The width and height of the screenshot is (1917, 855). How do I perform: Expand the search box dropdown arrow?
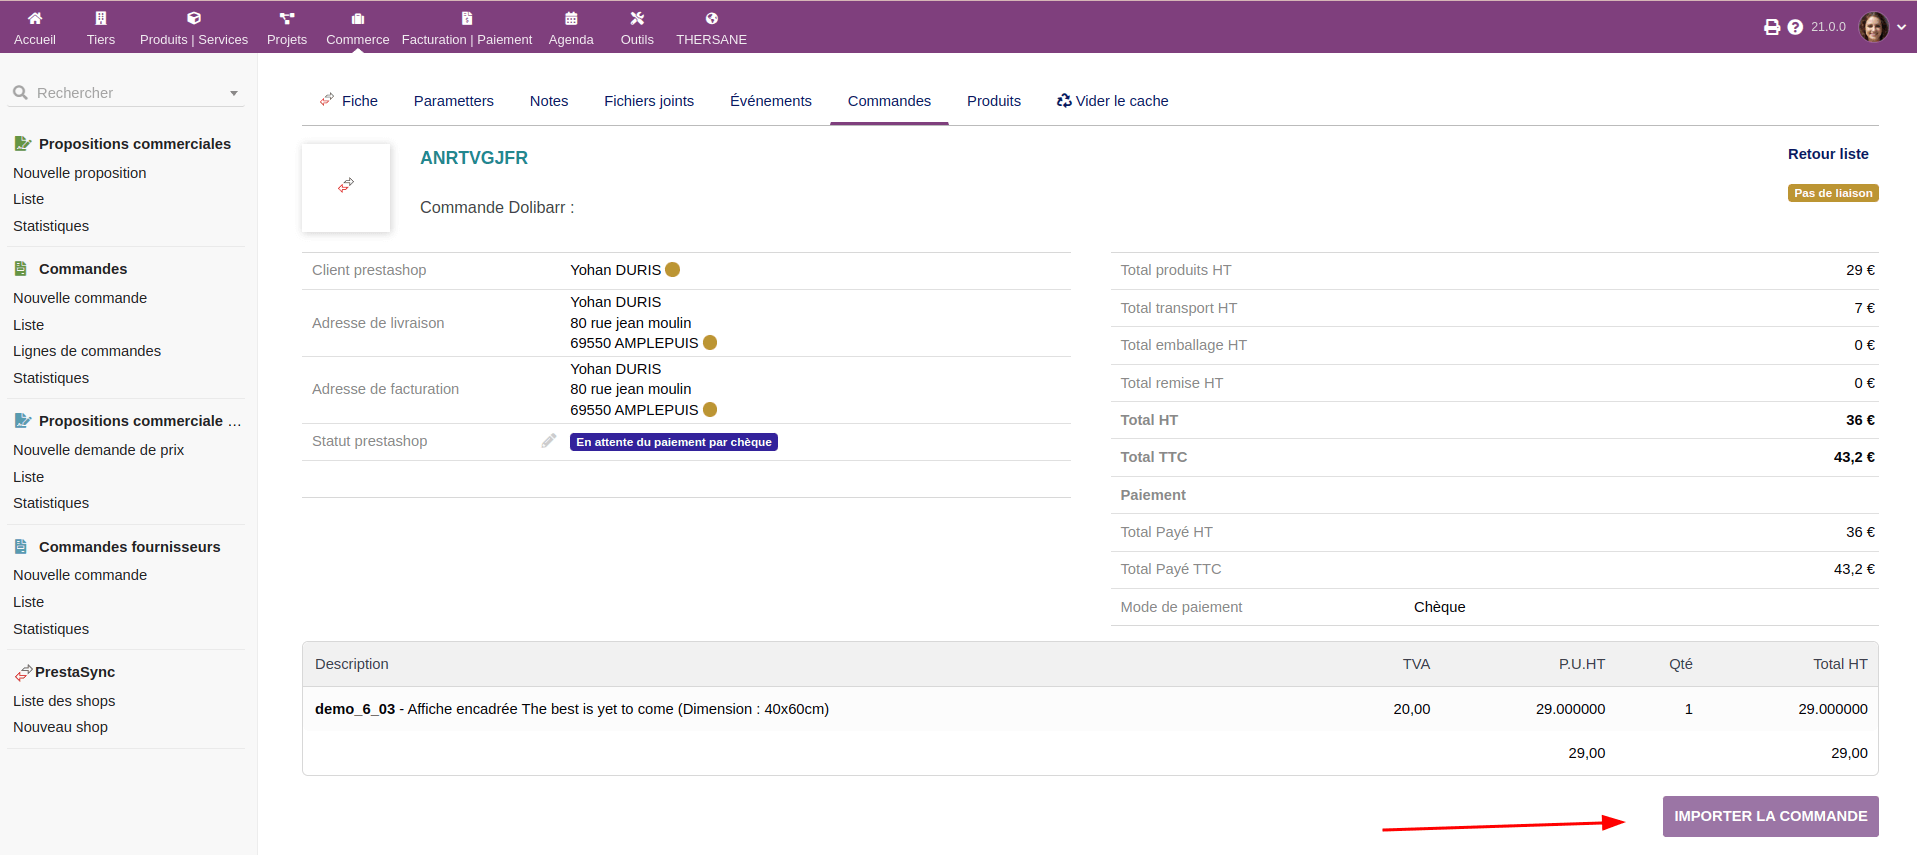click(234, 93)
